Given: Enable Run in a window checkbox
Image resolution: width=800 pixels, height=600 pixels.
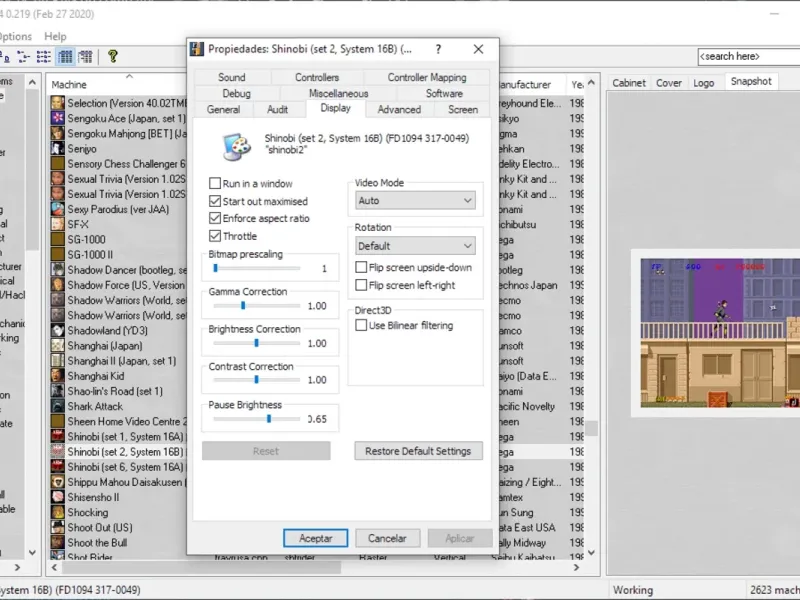Looking at the screenshot, I should pos(215,183).
